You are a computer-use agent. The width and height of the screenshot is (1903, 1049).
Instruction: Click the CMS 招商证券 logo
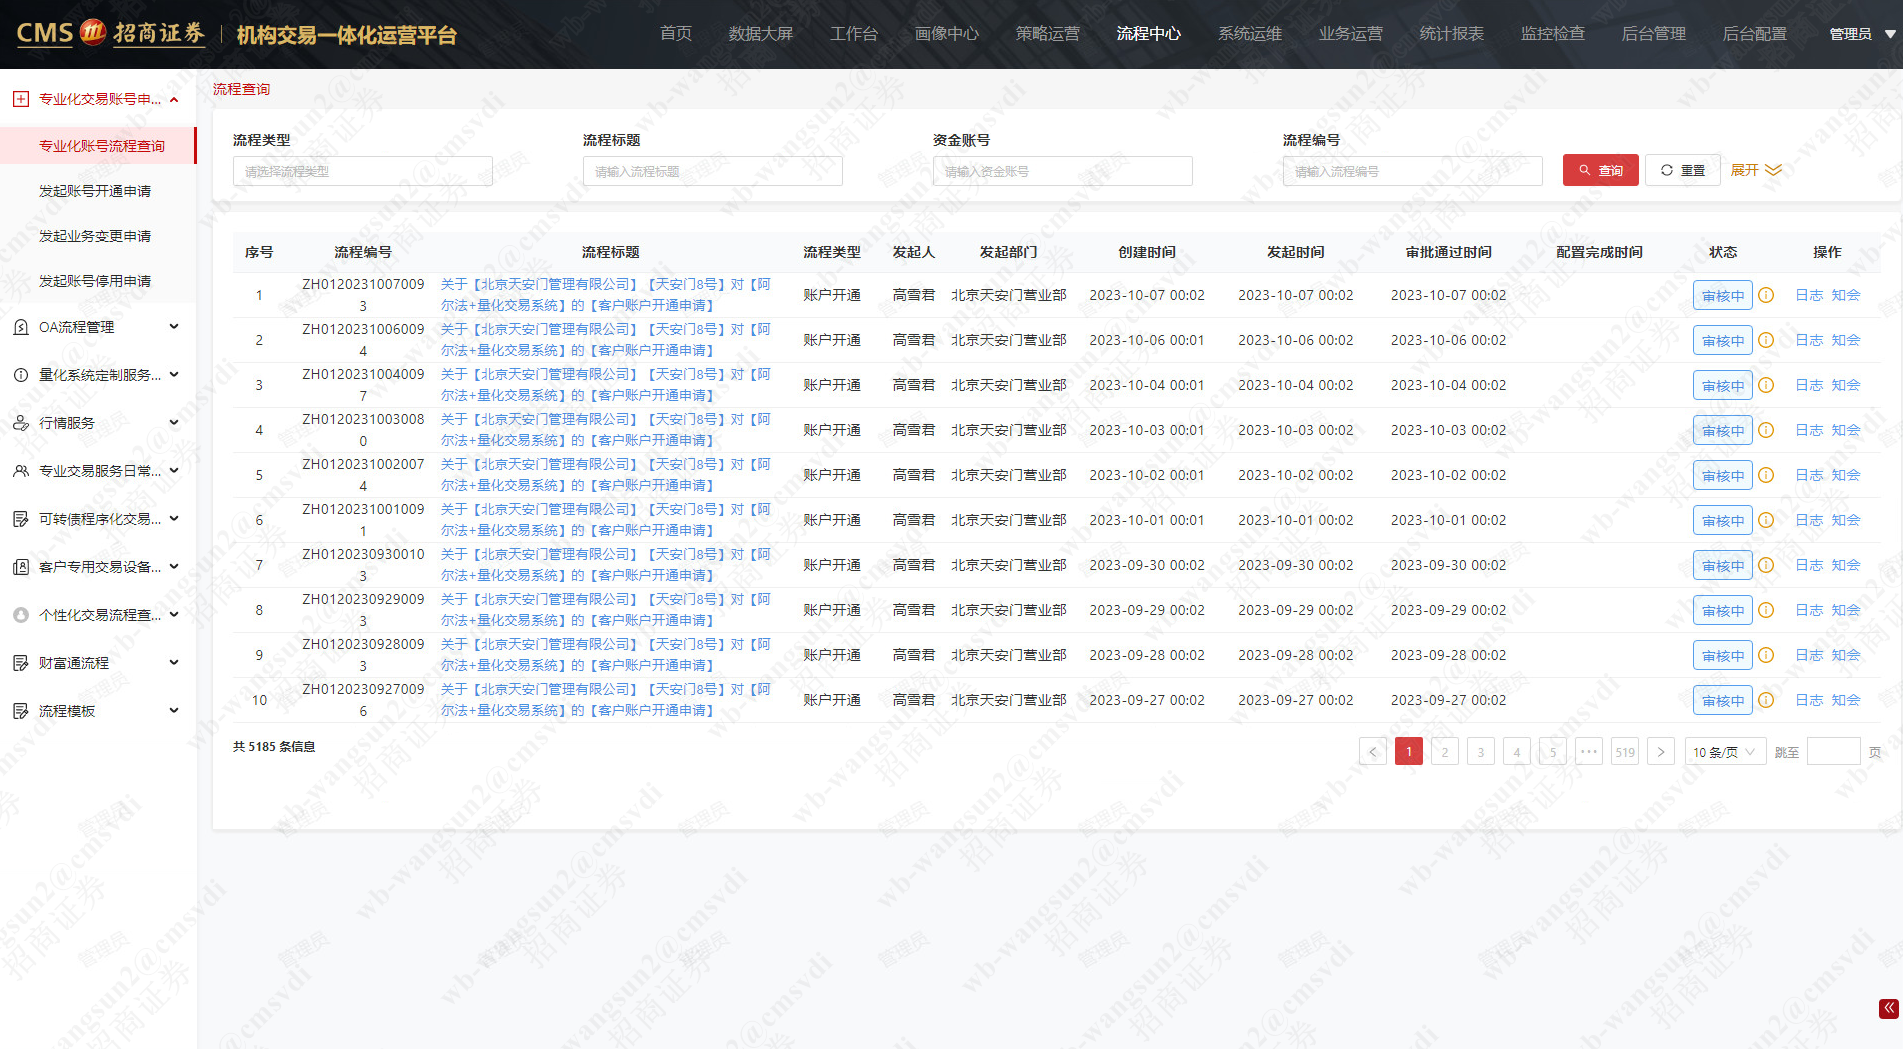(110, 33)
